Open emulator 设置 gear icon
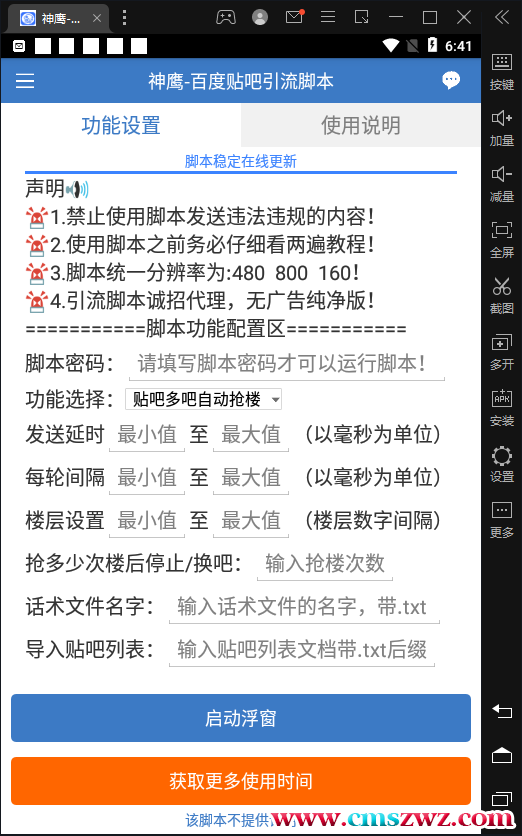Screen dimensions: 522x836 [502, 463]
